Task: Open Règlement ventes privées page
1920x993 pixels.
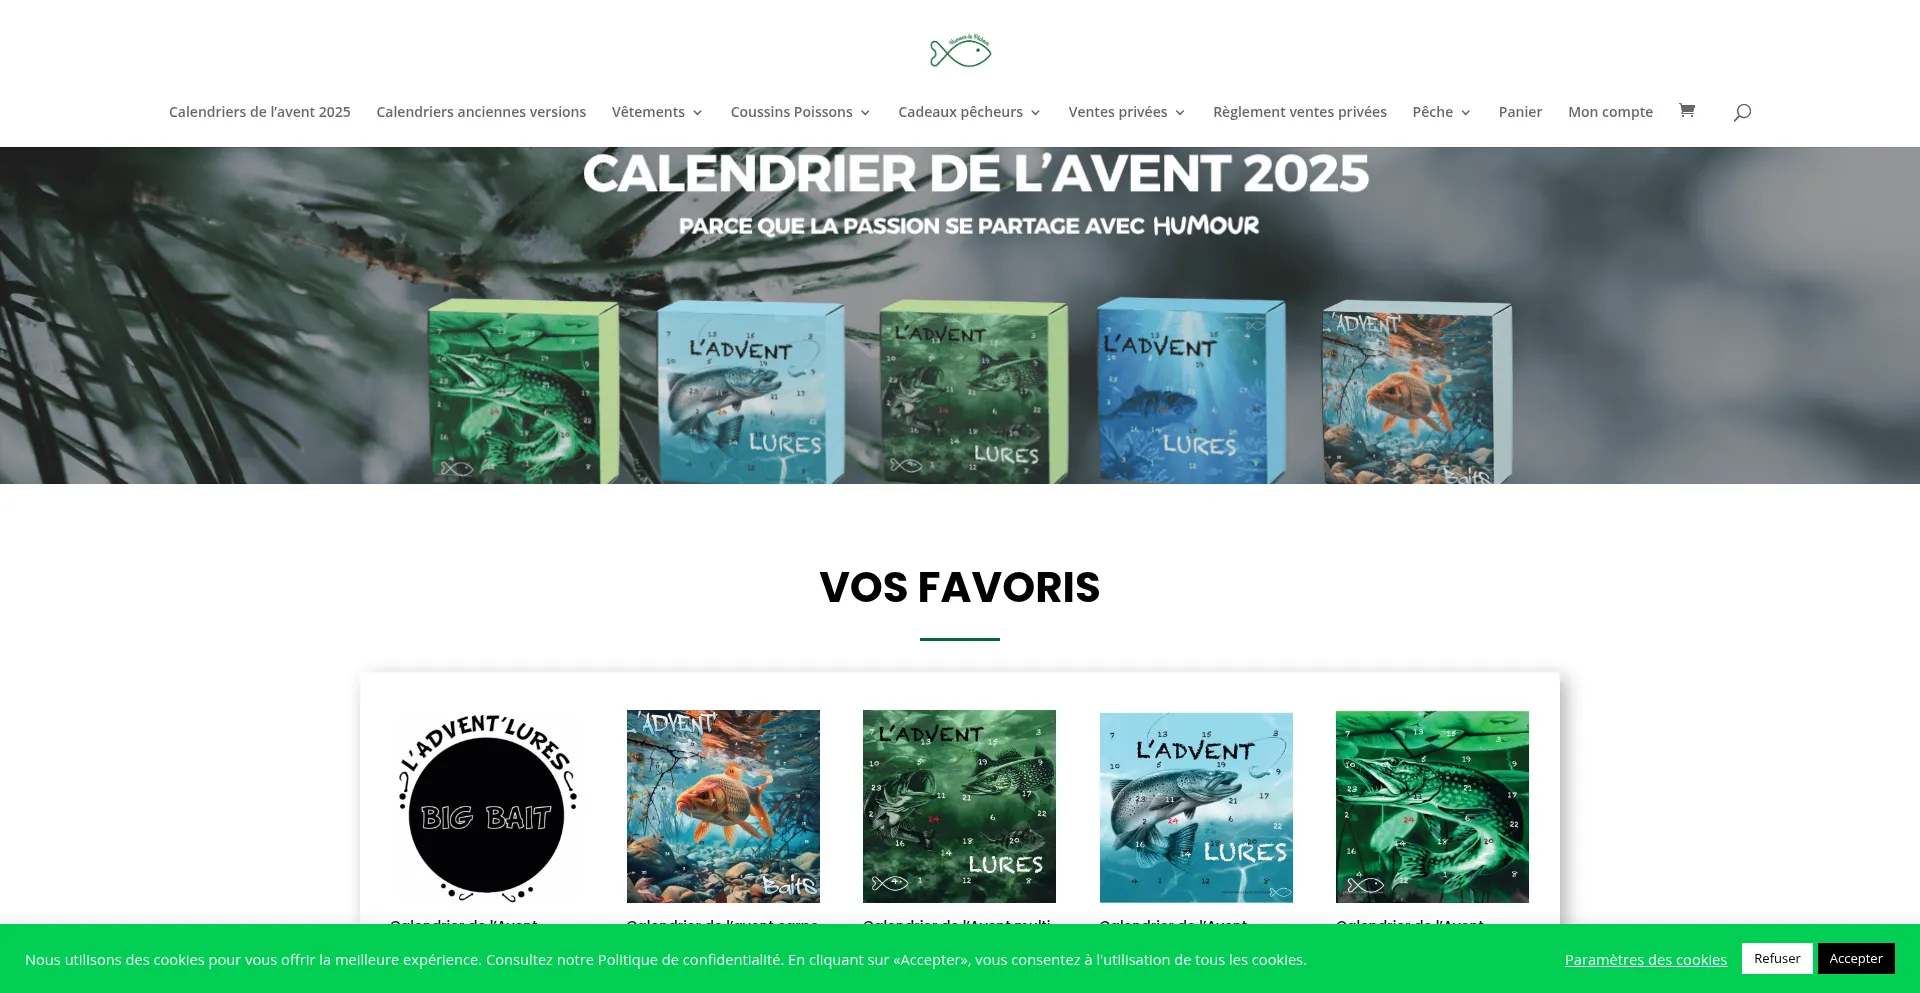Action: [1299, 112]
